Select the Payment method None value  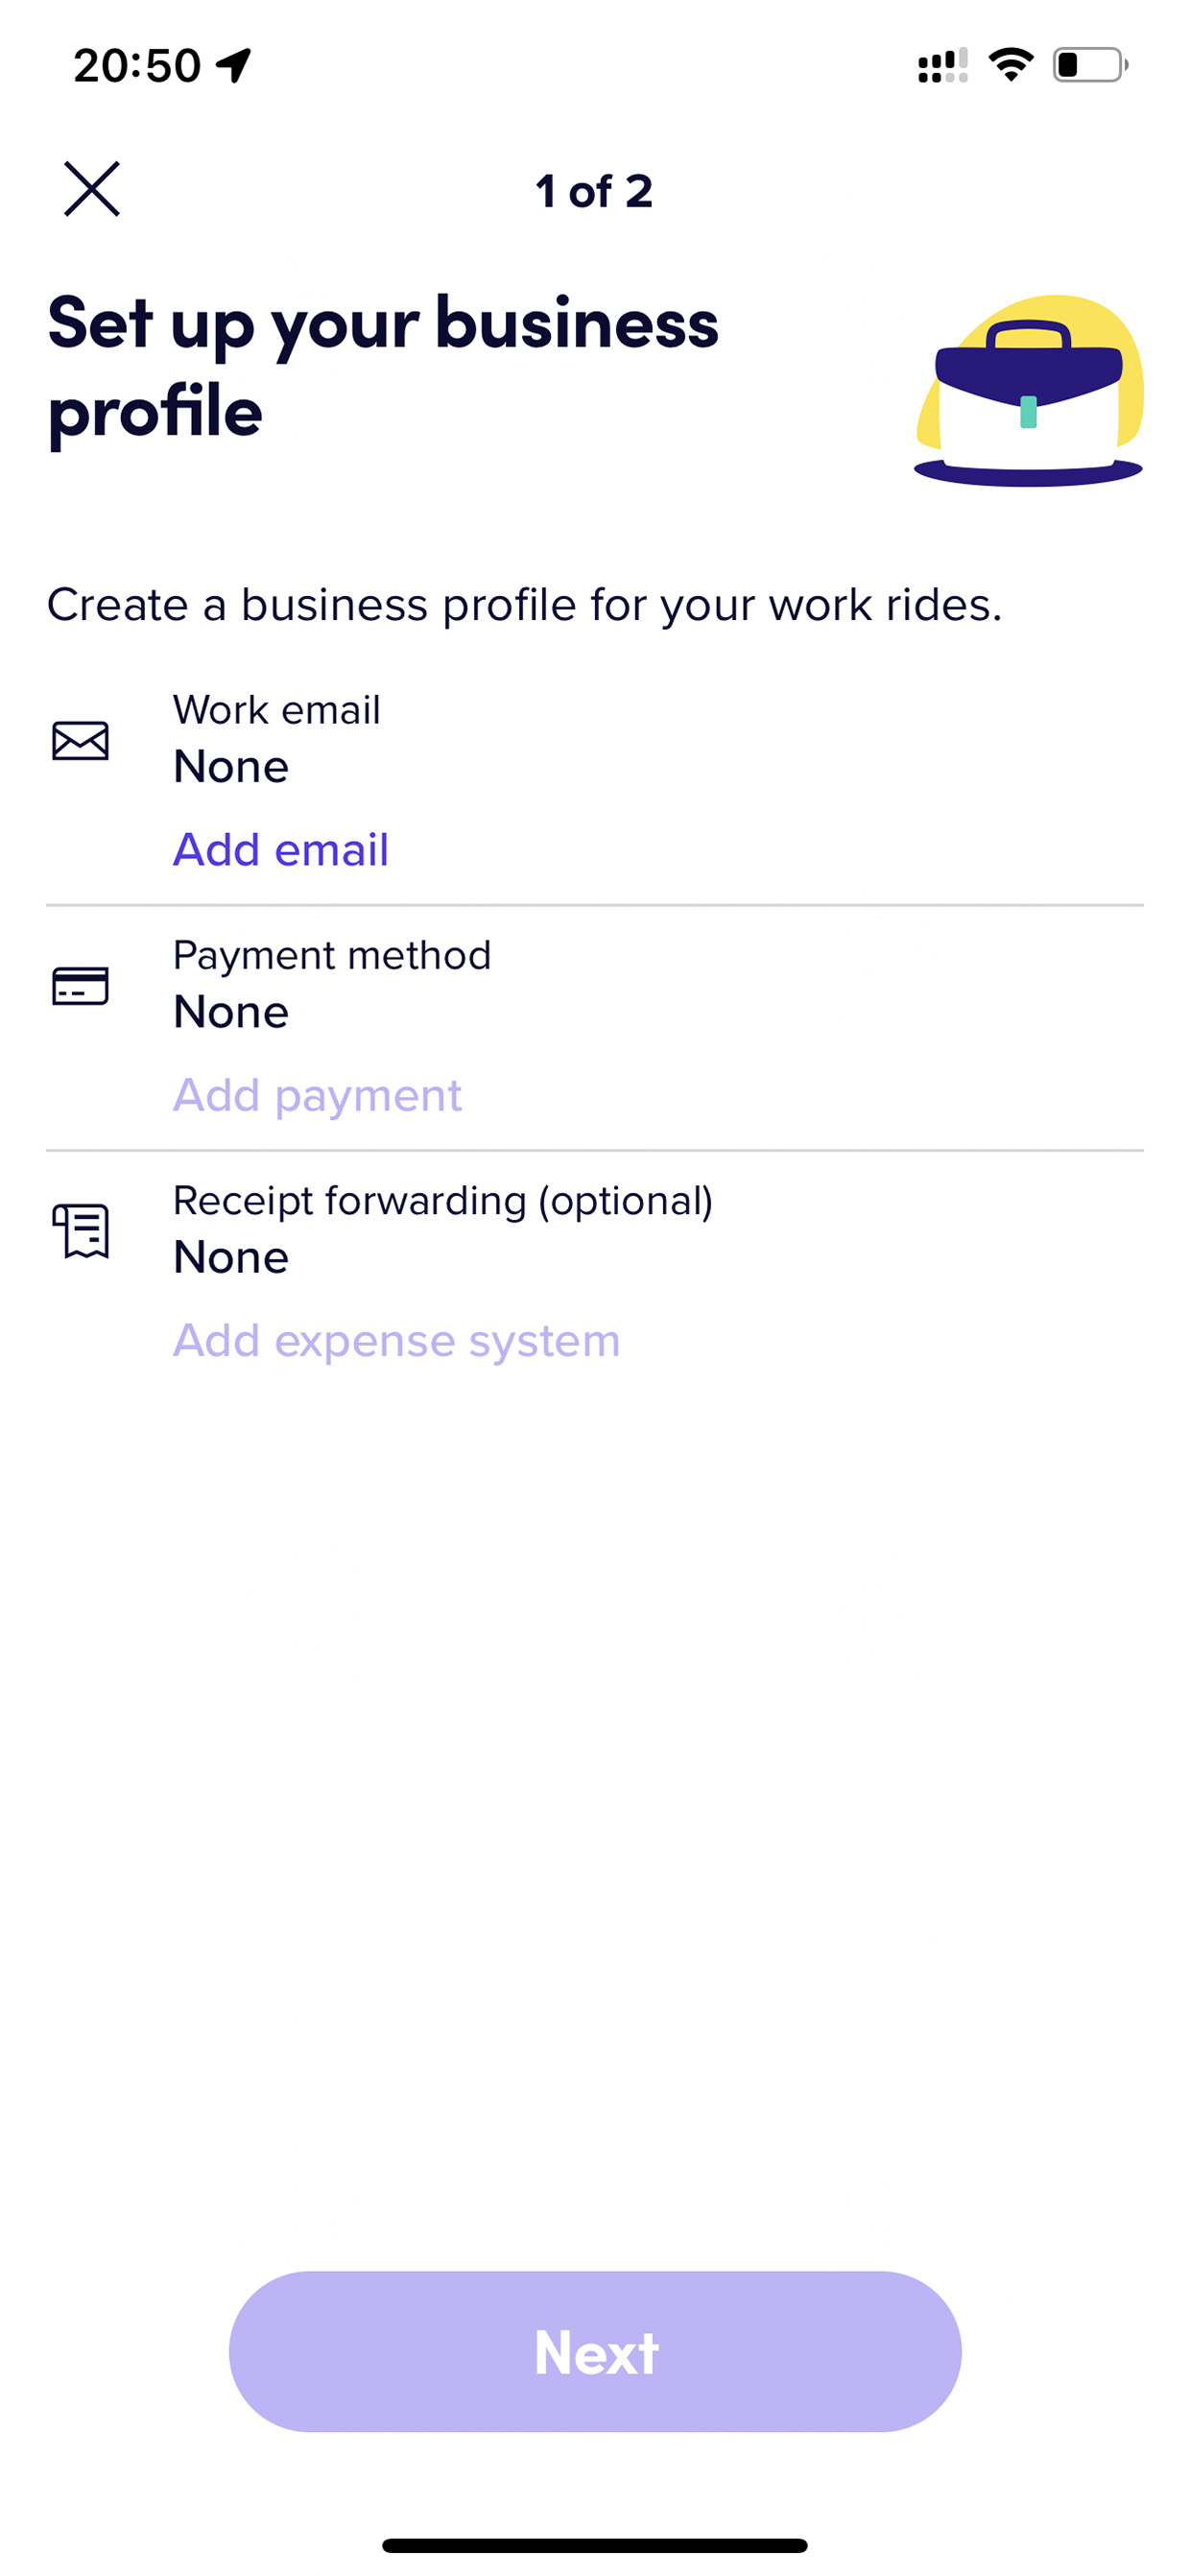[x=231, y=1012]
